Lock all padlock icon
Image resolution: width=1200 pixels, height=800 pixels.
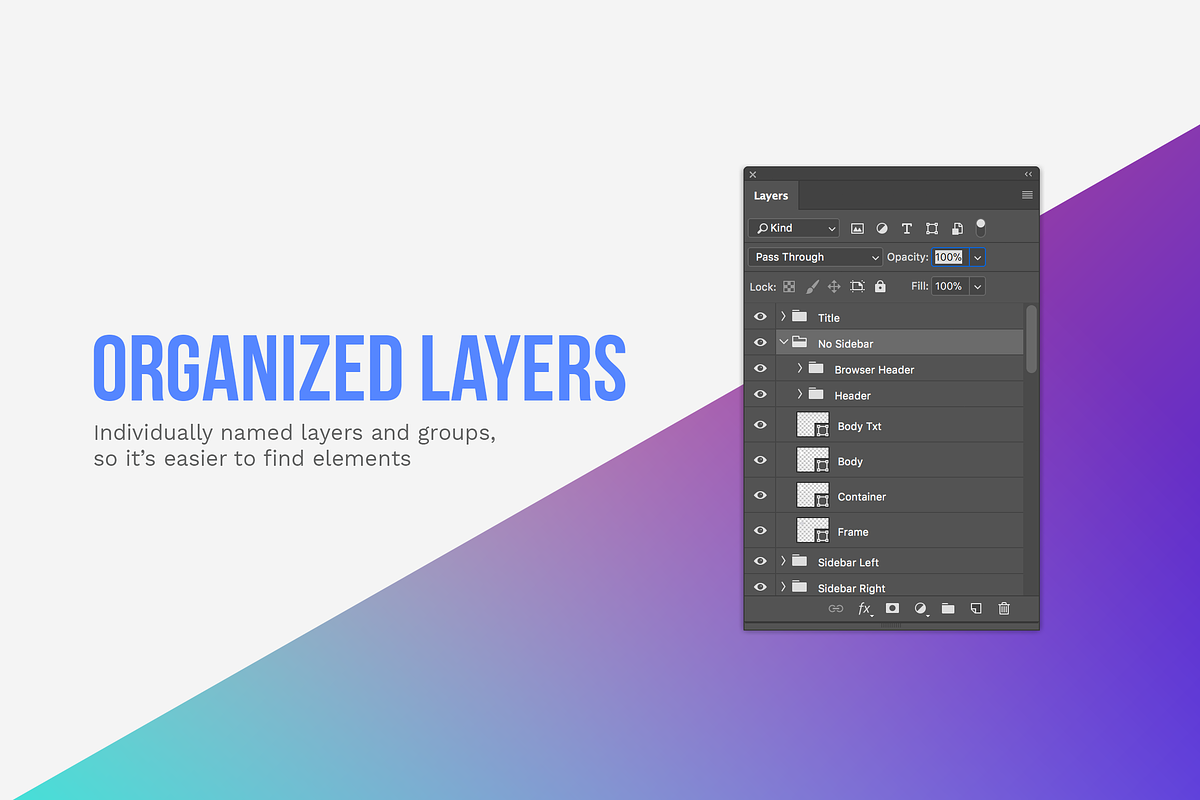(880, 286)
